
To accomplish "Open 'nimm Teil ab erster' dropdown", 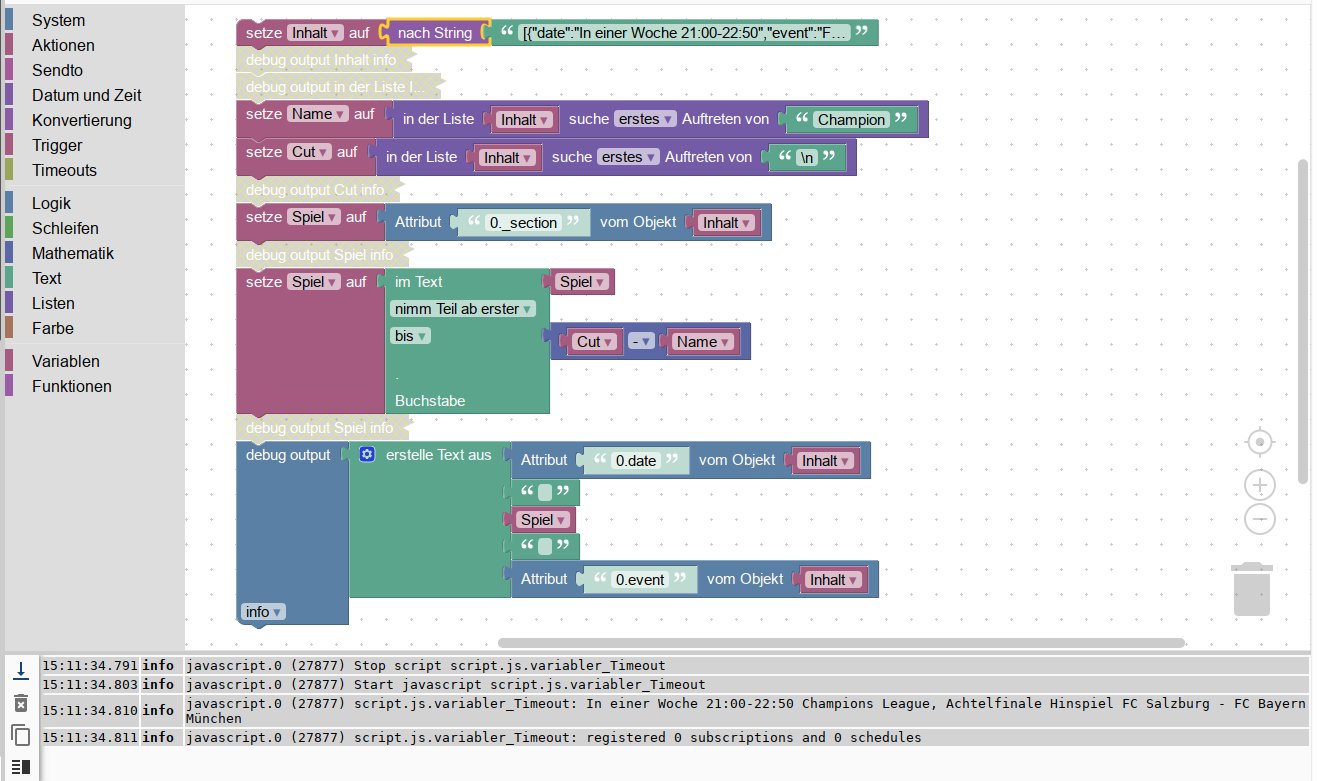I will coord(463,309).
